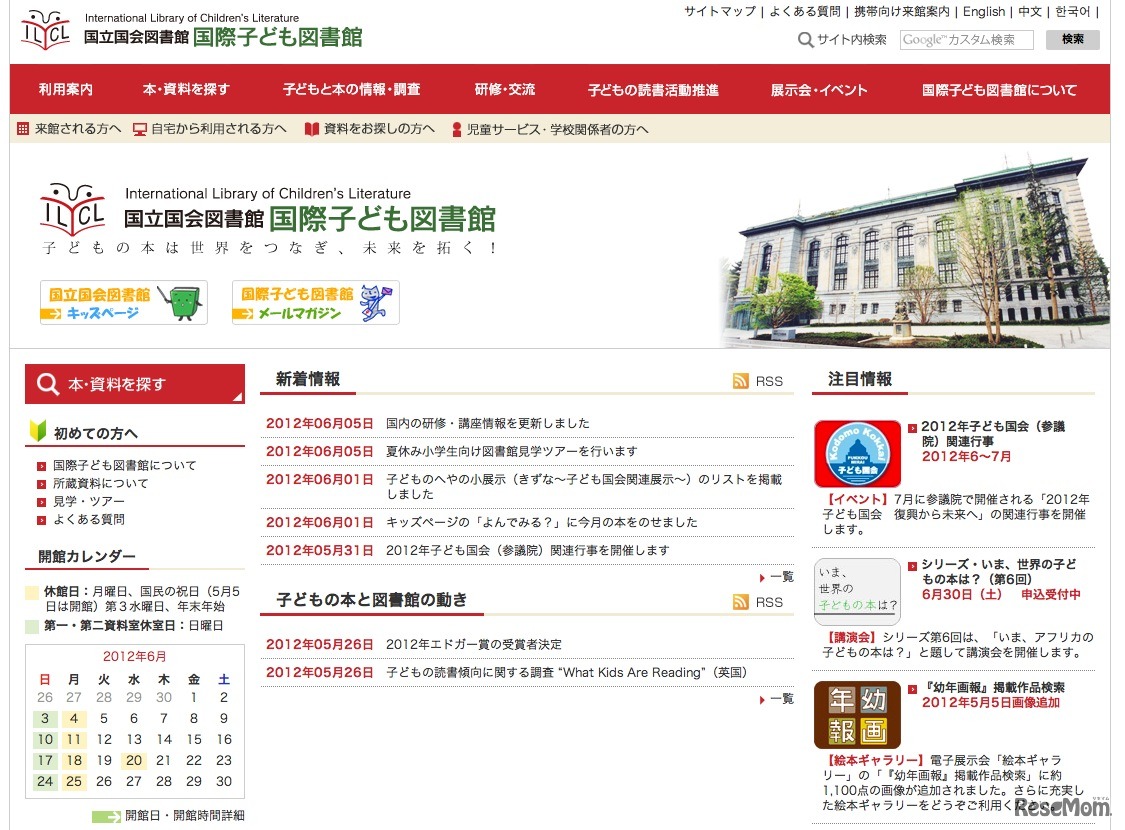Click the green arrow beside 開館日・開館時間詳細
The height and width of the screenshot is (830, 1125).
pos(106,816)
